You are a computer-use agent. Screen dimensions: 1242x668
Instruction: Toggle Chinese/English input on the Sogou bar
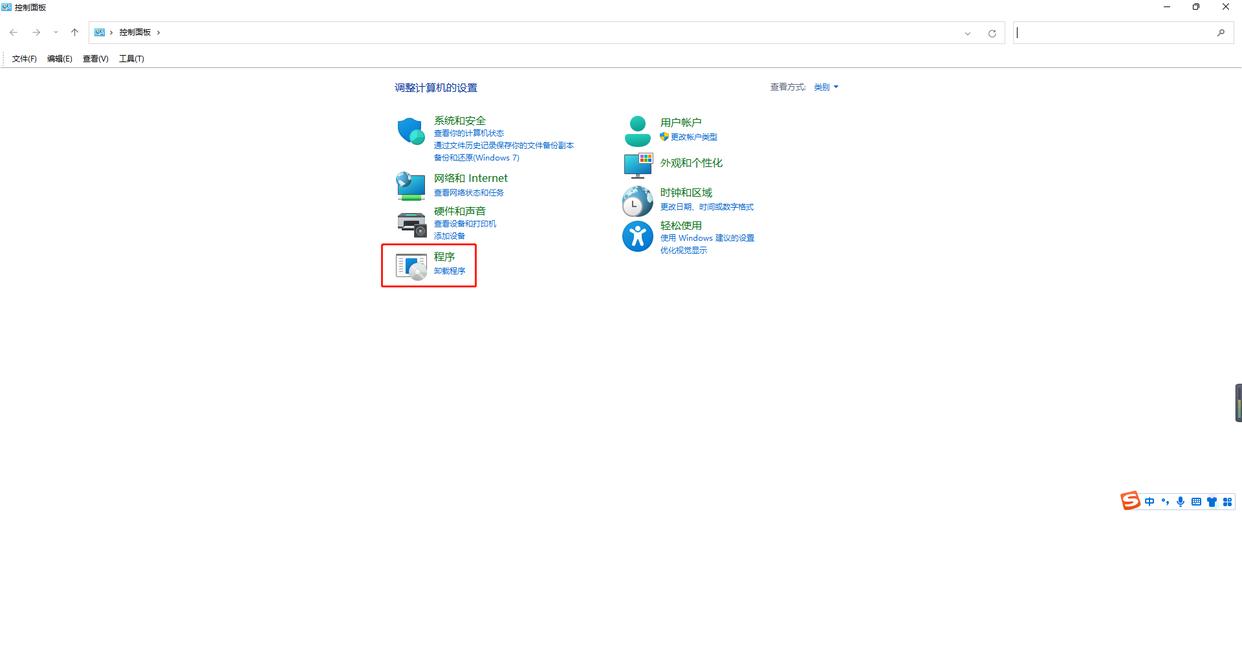pyautogui.click(x=1149, y=501)
